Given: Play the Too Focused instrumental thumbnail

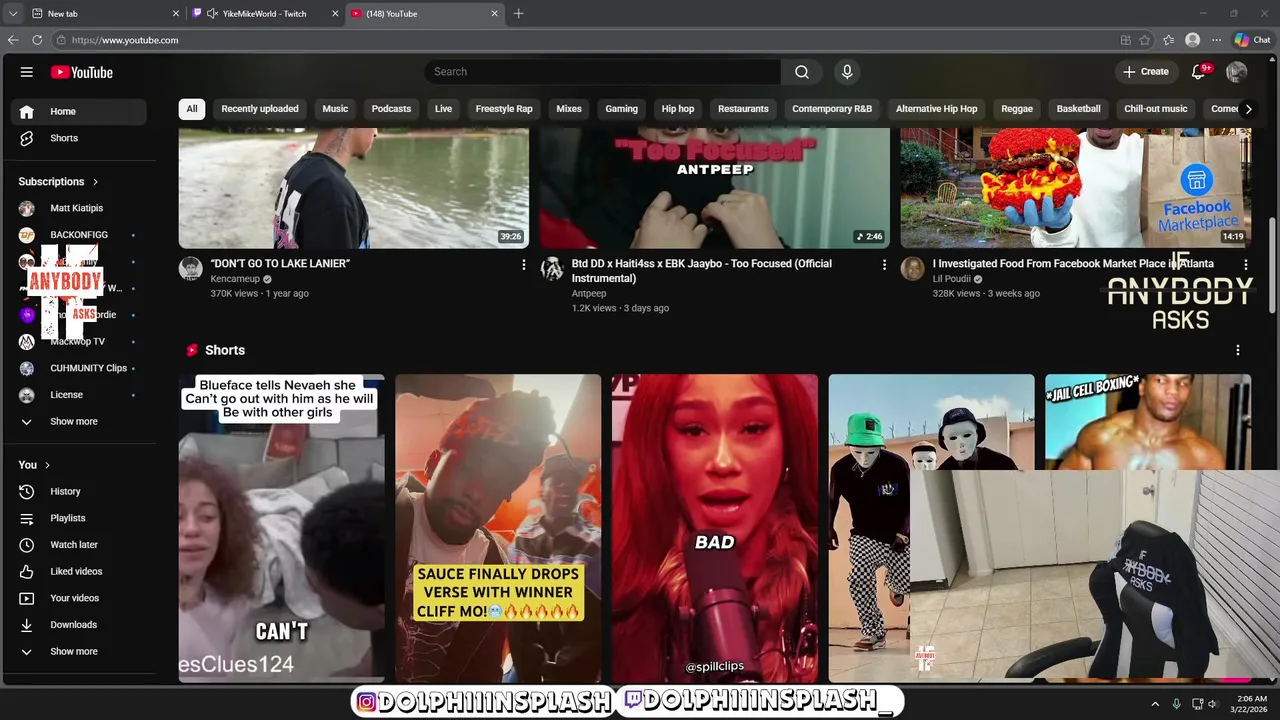Looking at the screenshot, I should (714, 188).
